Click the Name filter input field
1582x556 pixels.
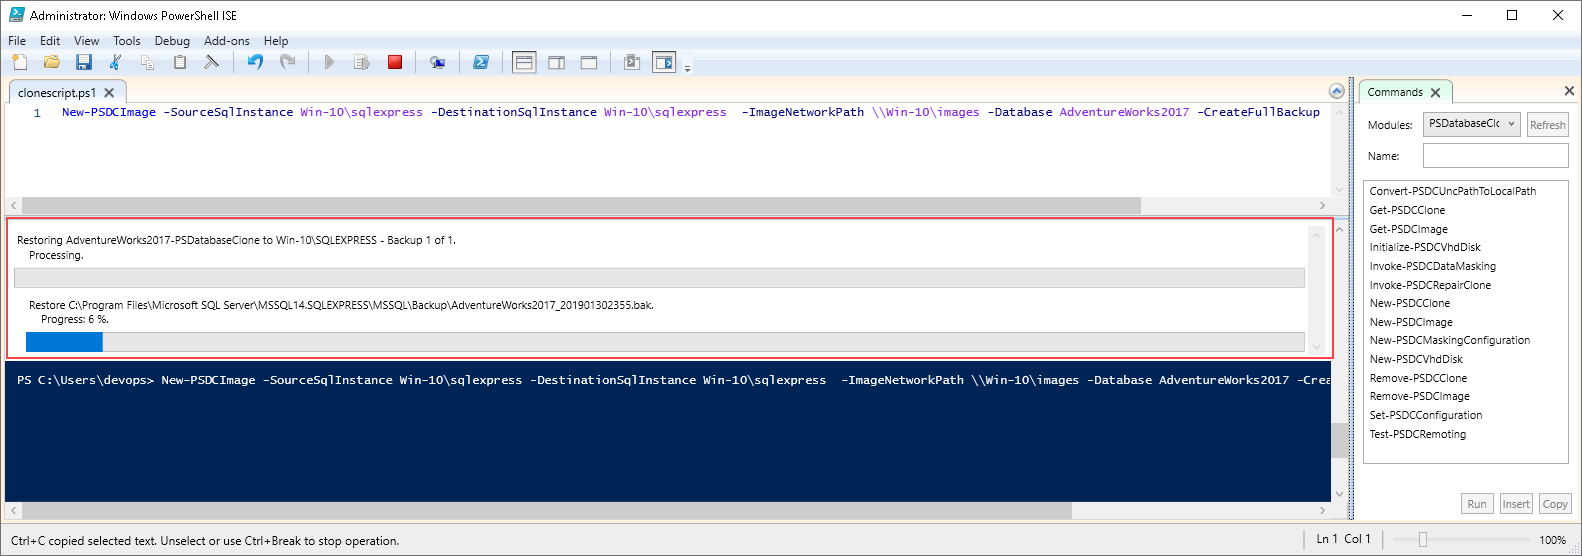coord(1495,155)
